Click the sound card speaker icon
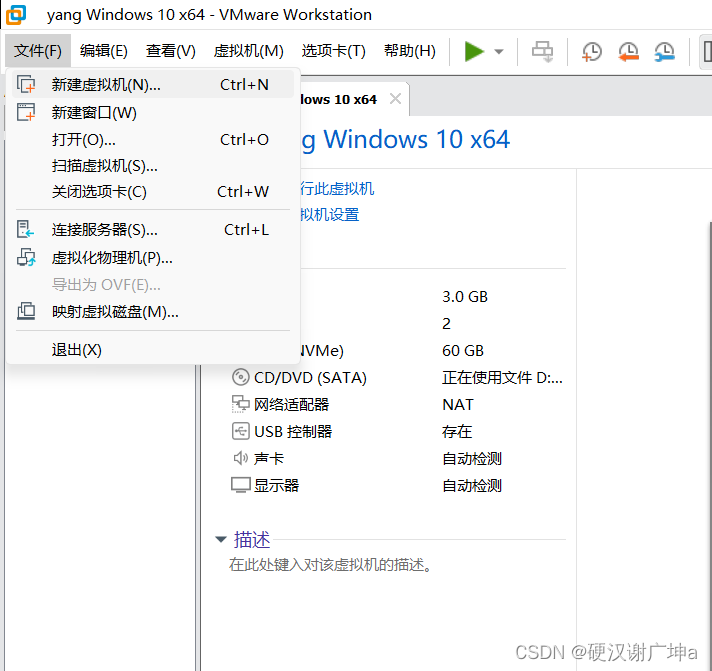 click(x=240, y=458)
